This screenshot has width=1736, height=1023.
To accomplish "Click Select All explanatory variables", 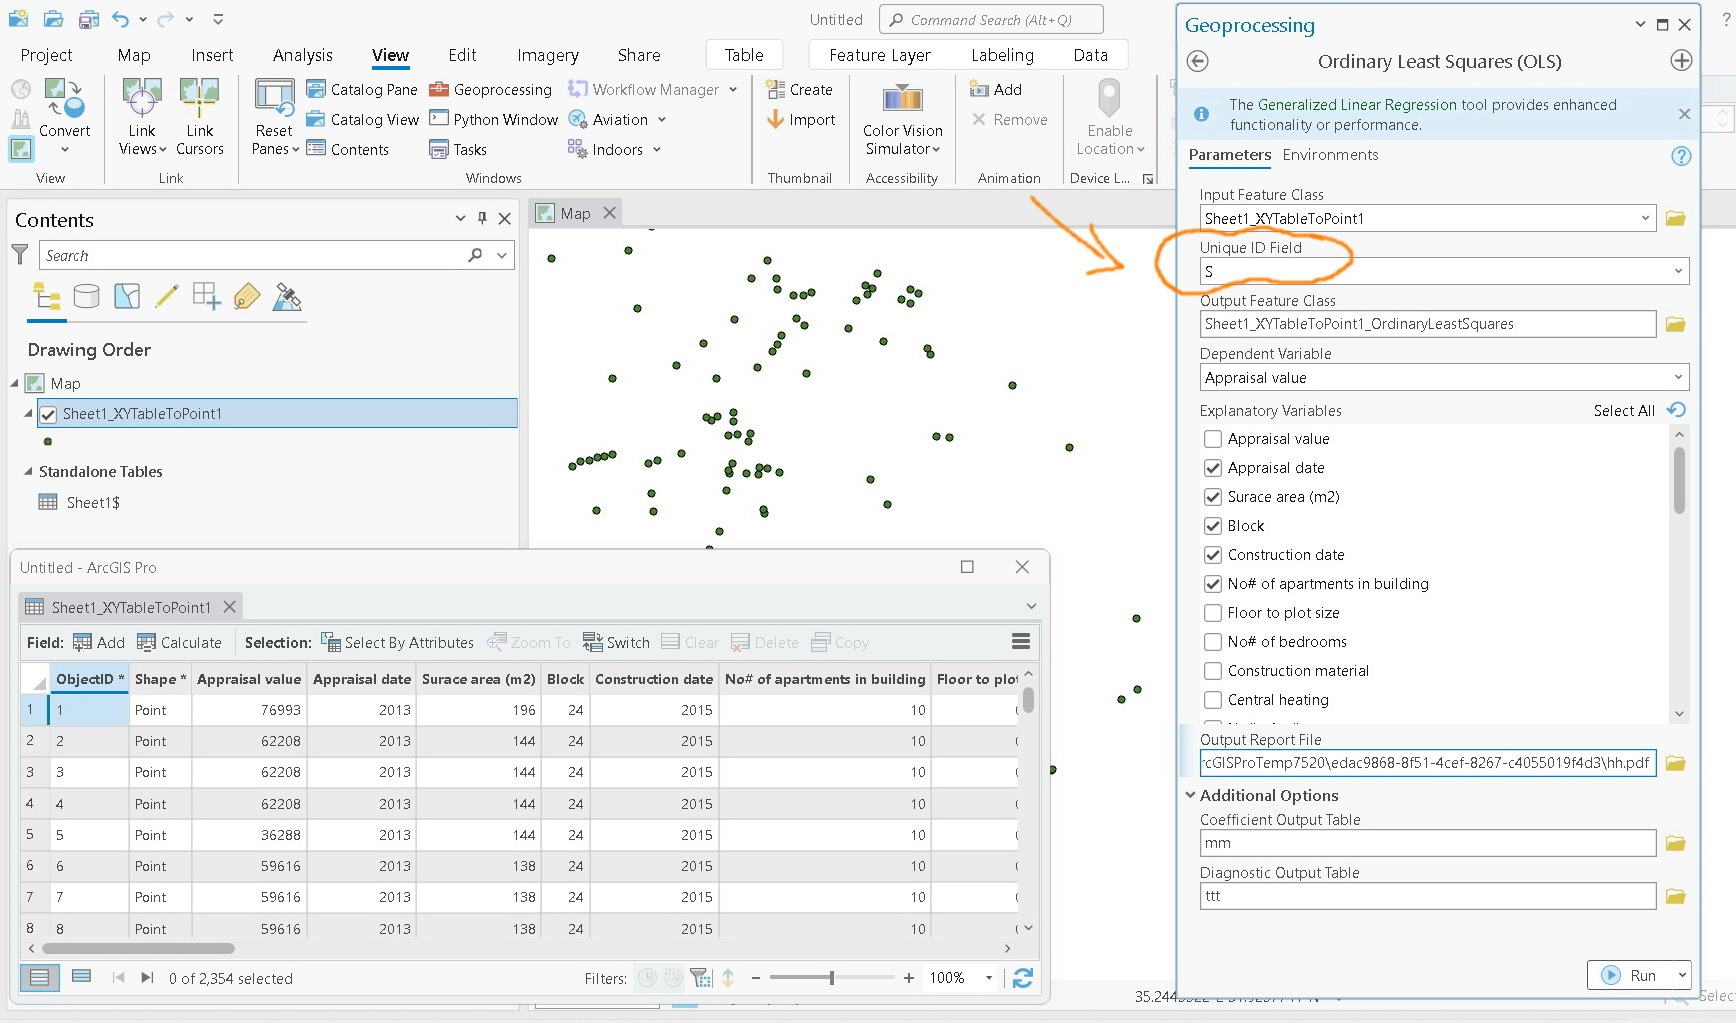I will pos(1624,411).
